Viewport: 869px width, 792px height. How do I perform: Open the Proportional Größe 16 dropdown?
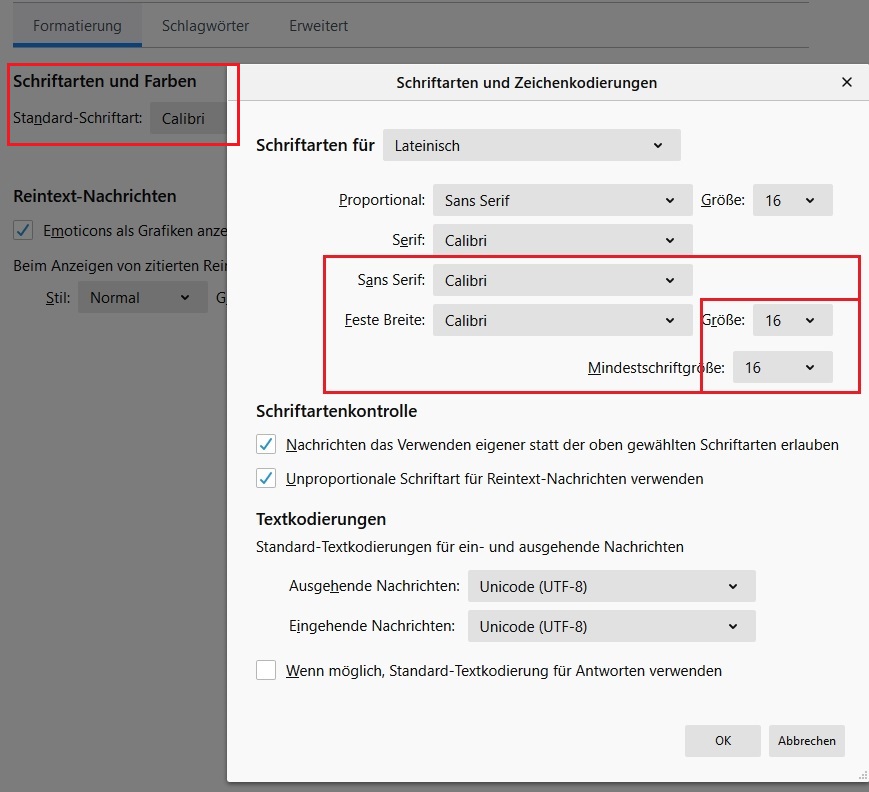click(x=791, y=200)
